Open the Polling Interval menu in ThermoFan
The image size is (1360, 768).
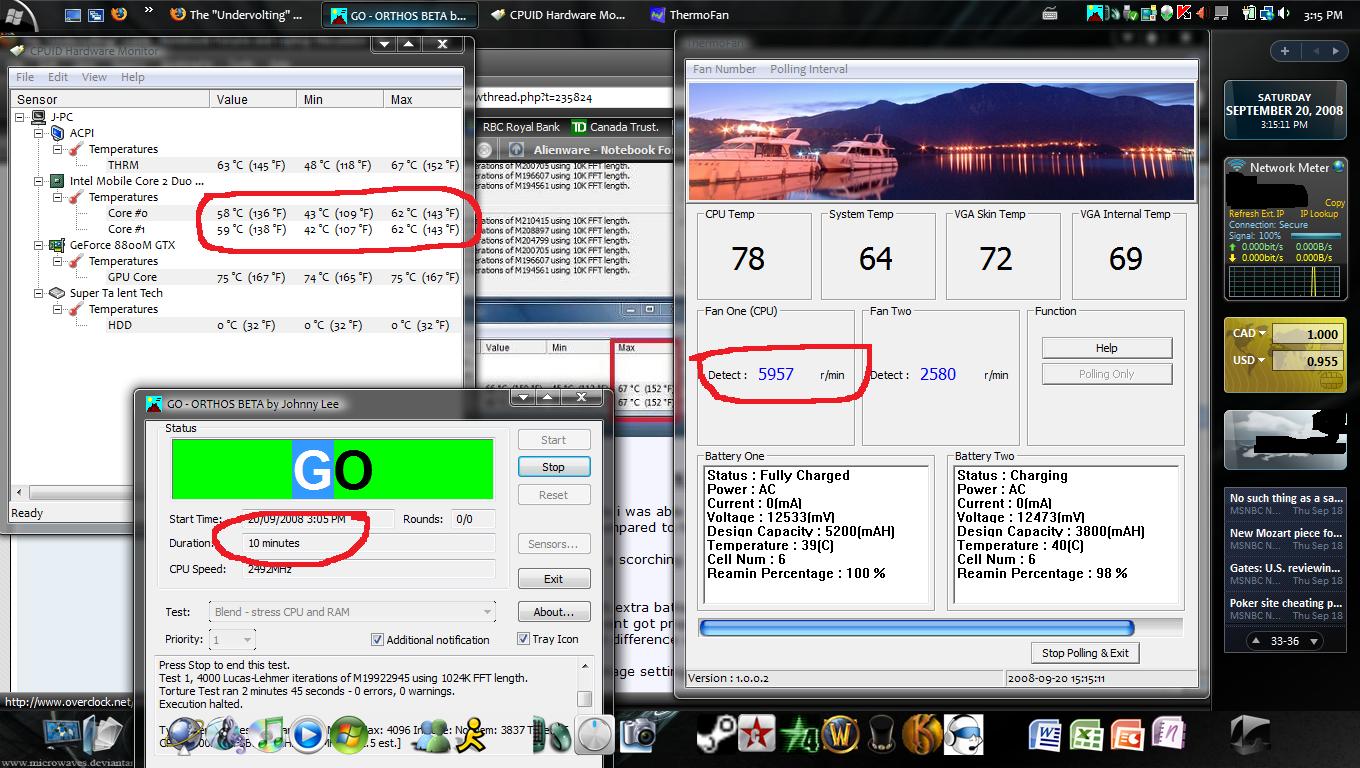pyautogui.click(x=808, y=69)
